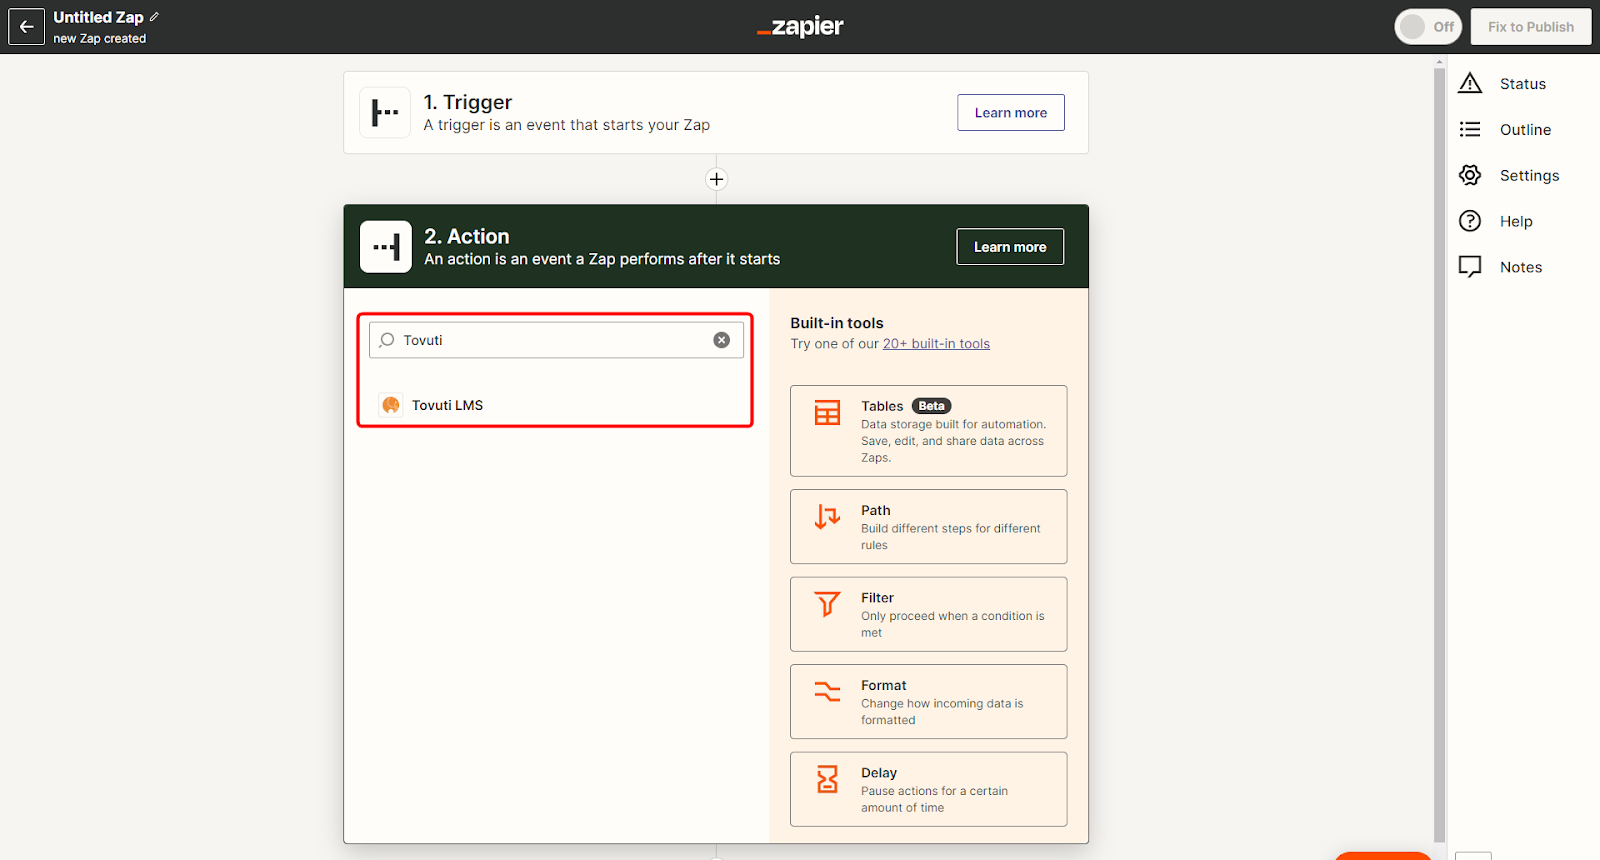Select the Settings sidebar label
This screenshot has height=860, width=1600.
pyautogui.click(x=1529, y=176)
